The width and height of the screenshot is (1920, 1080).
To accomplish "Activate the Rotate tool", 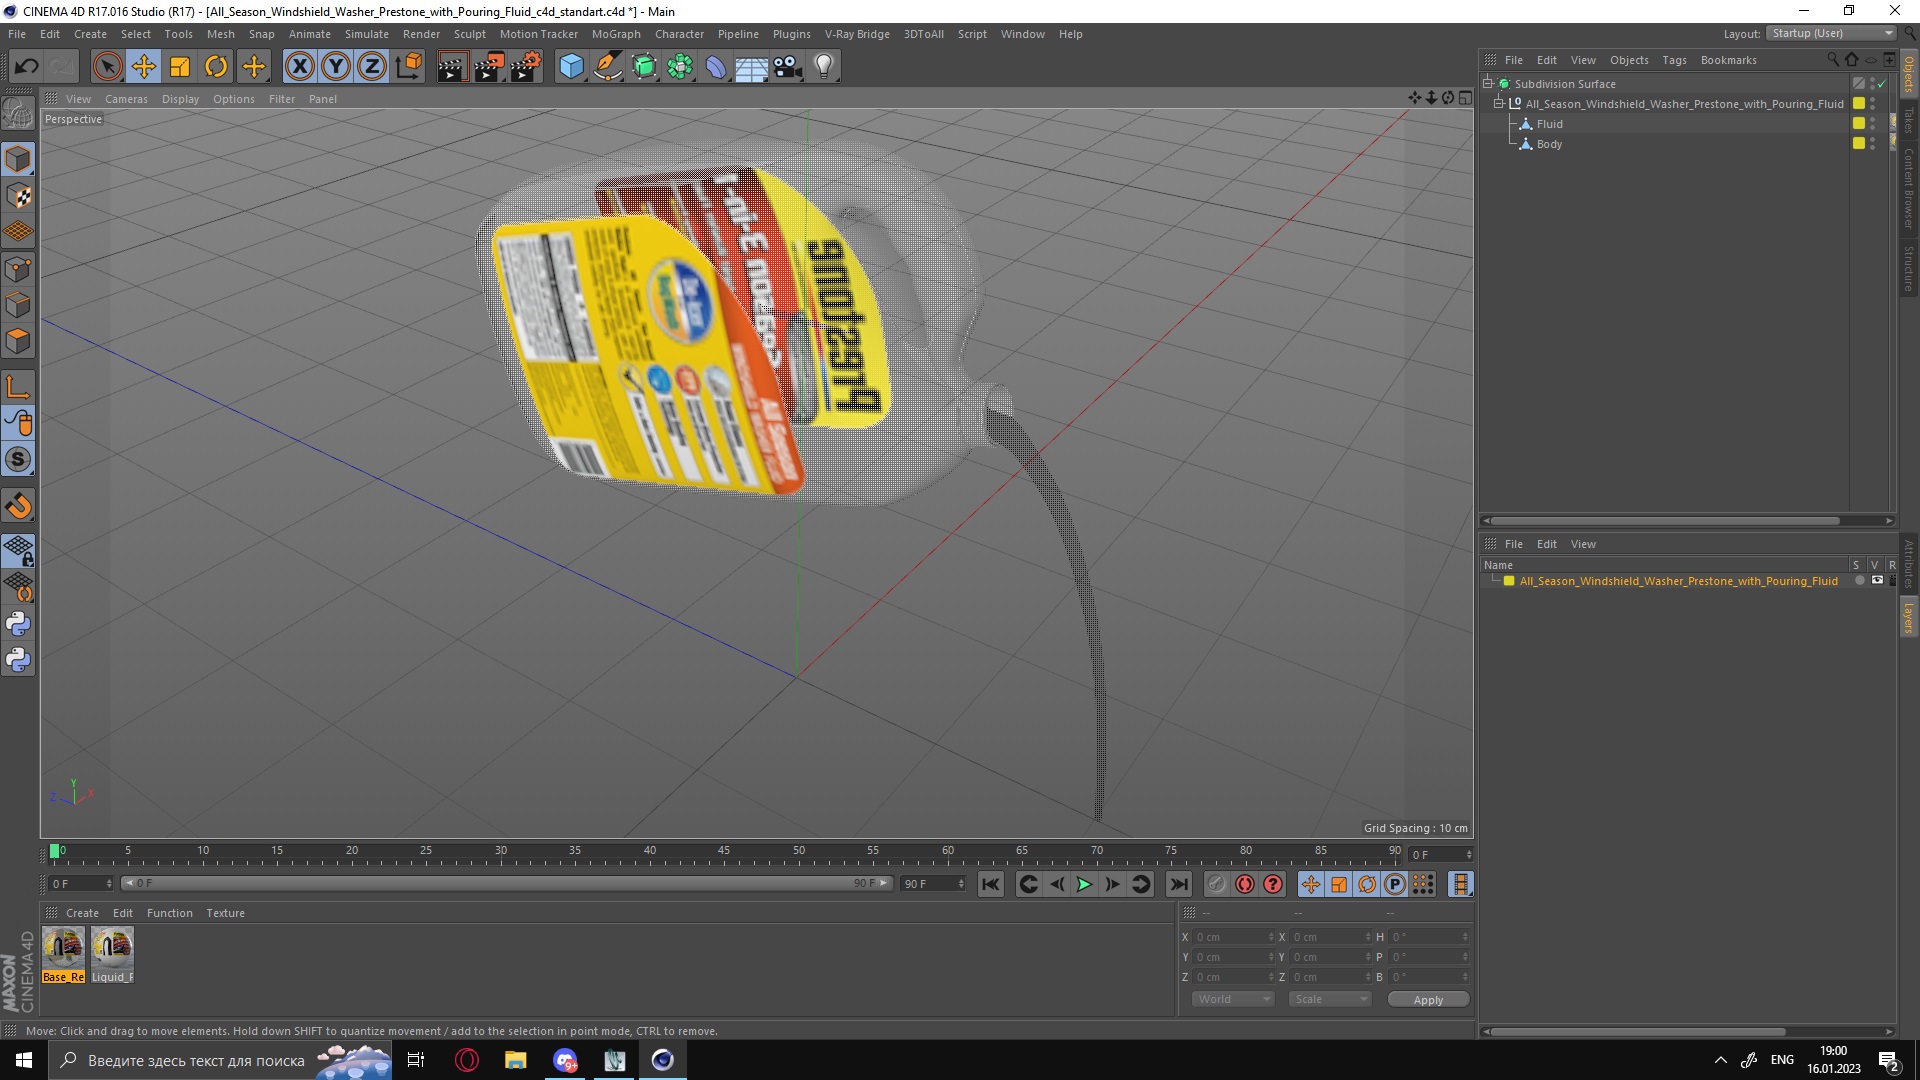I will tap(216, 67).
